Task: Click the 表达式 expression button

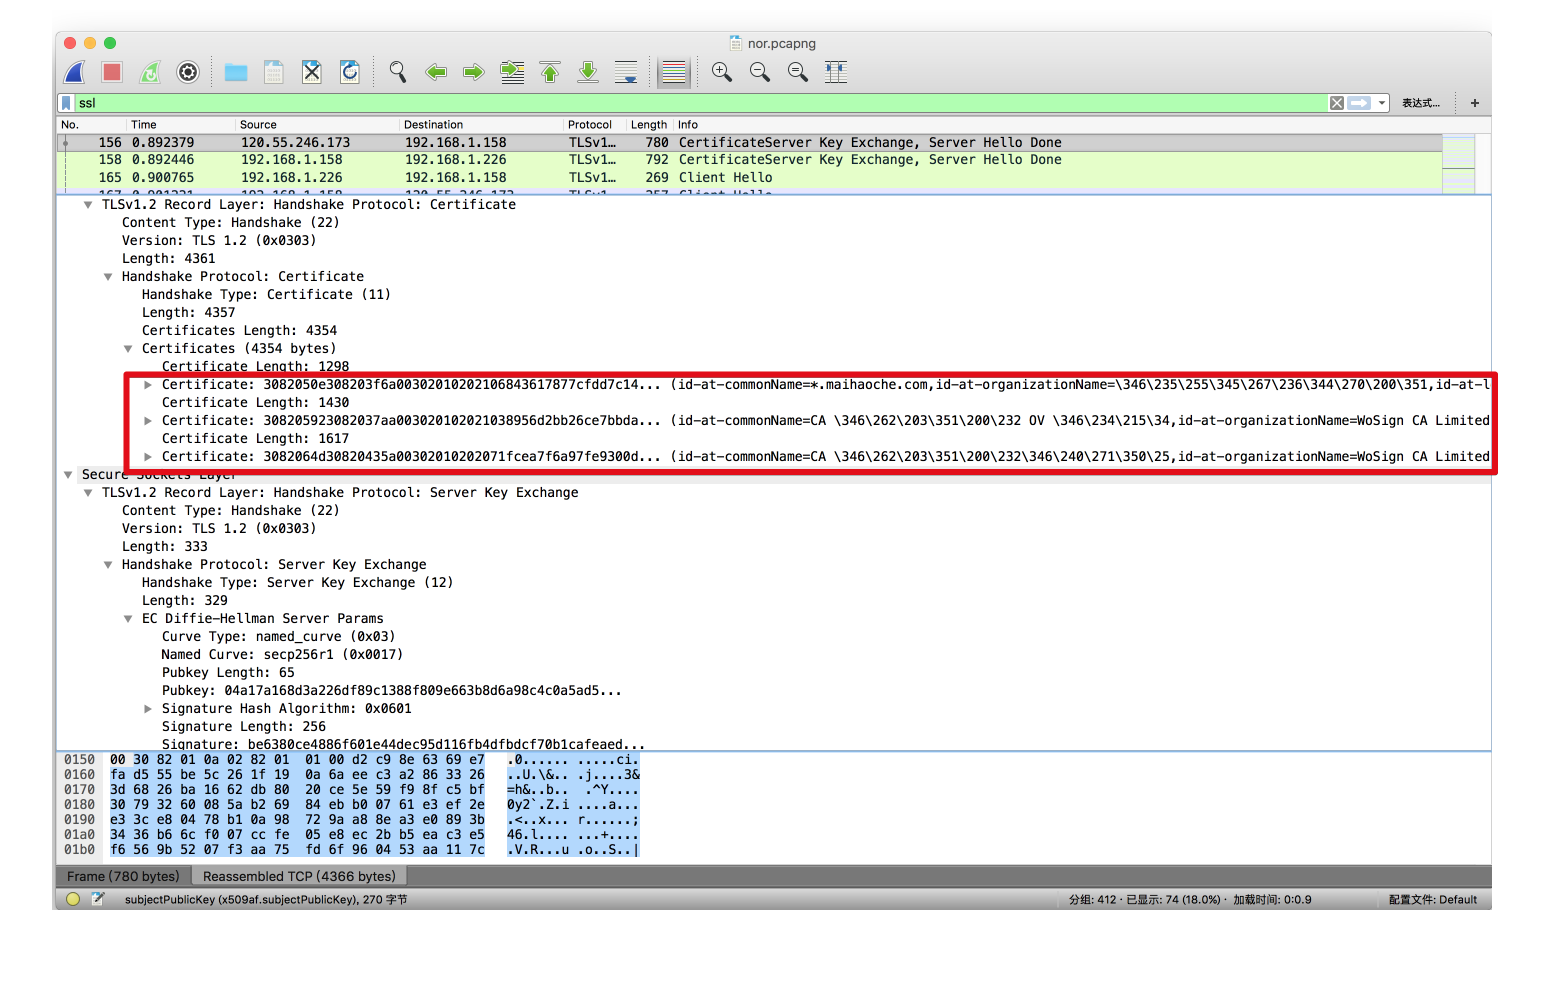Action: coord(1420,103)
